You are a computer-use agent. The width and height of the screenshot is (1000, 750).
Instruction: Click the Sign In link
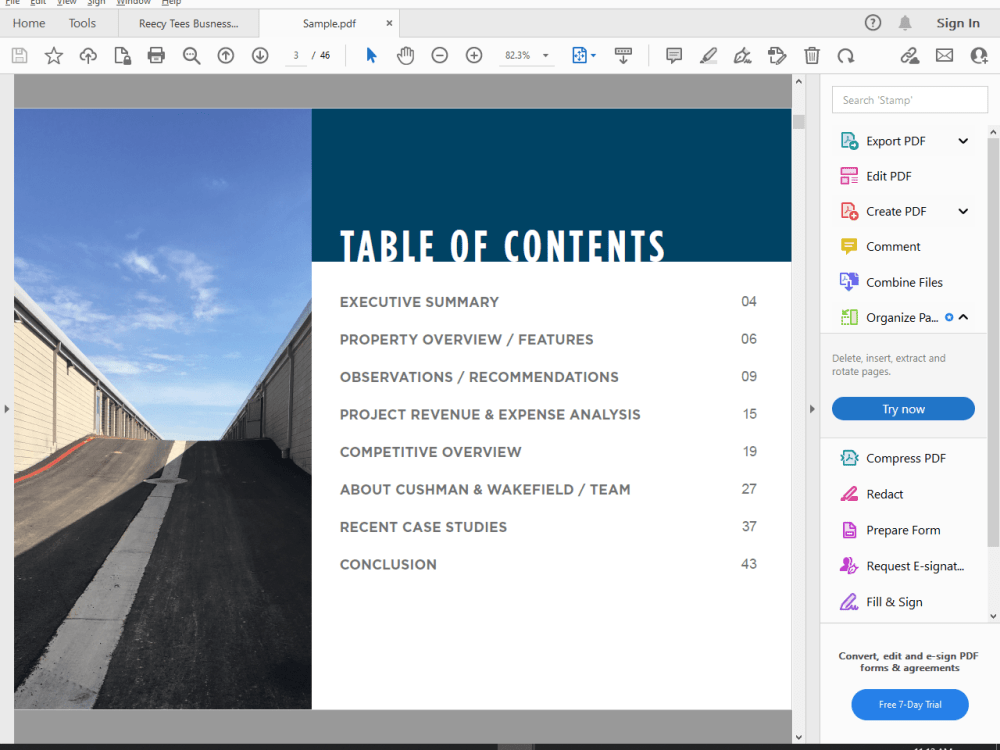click(x=958, y=23)
